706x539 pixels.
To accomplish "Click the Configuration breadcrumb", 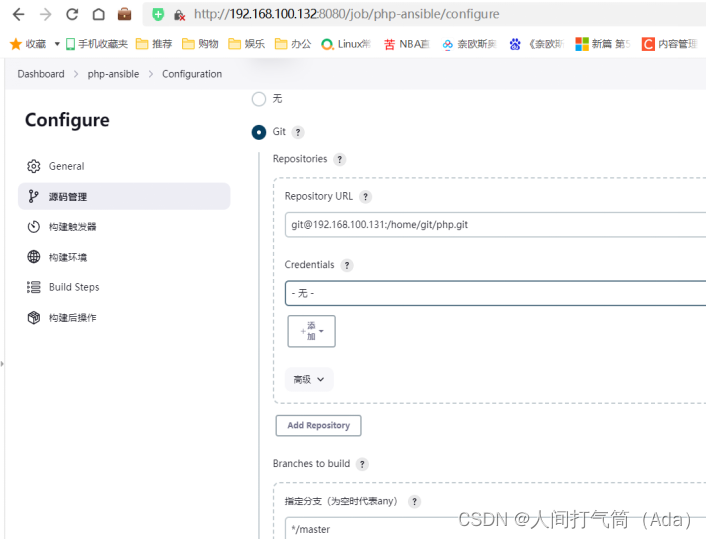I will (x=192, y=74).
